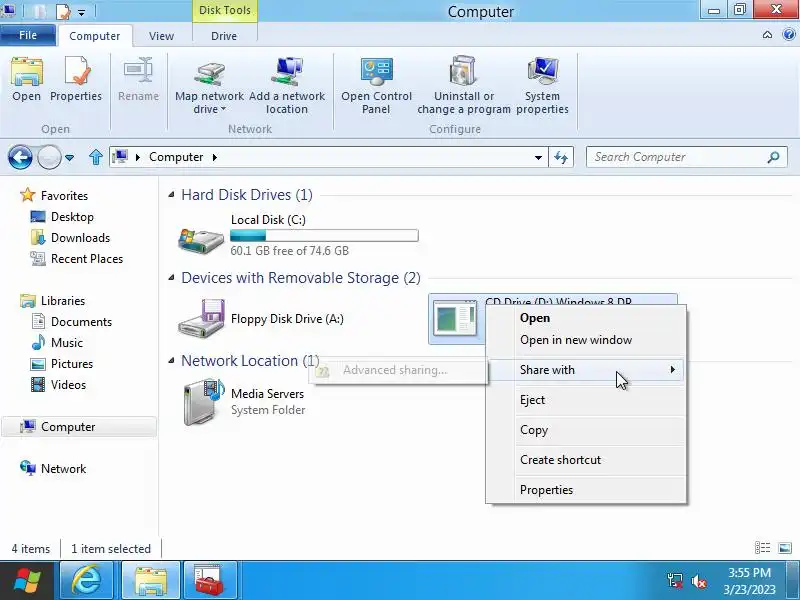
Task: Go back with the Back arrow
Action: point(20,157)
